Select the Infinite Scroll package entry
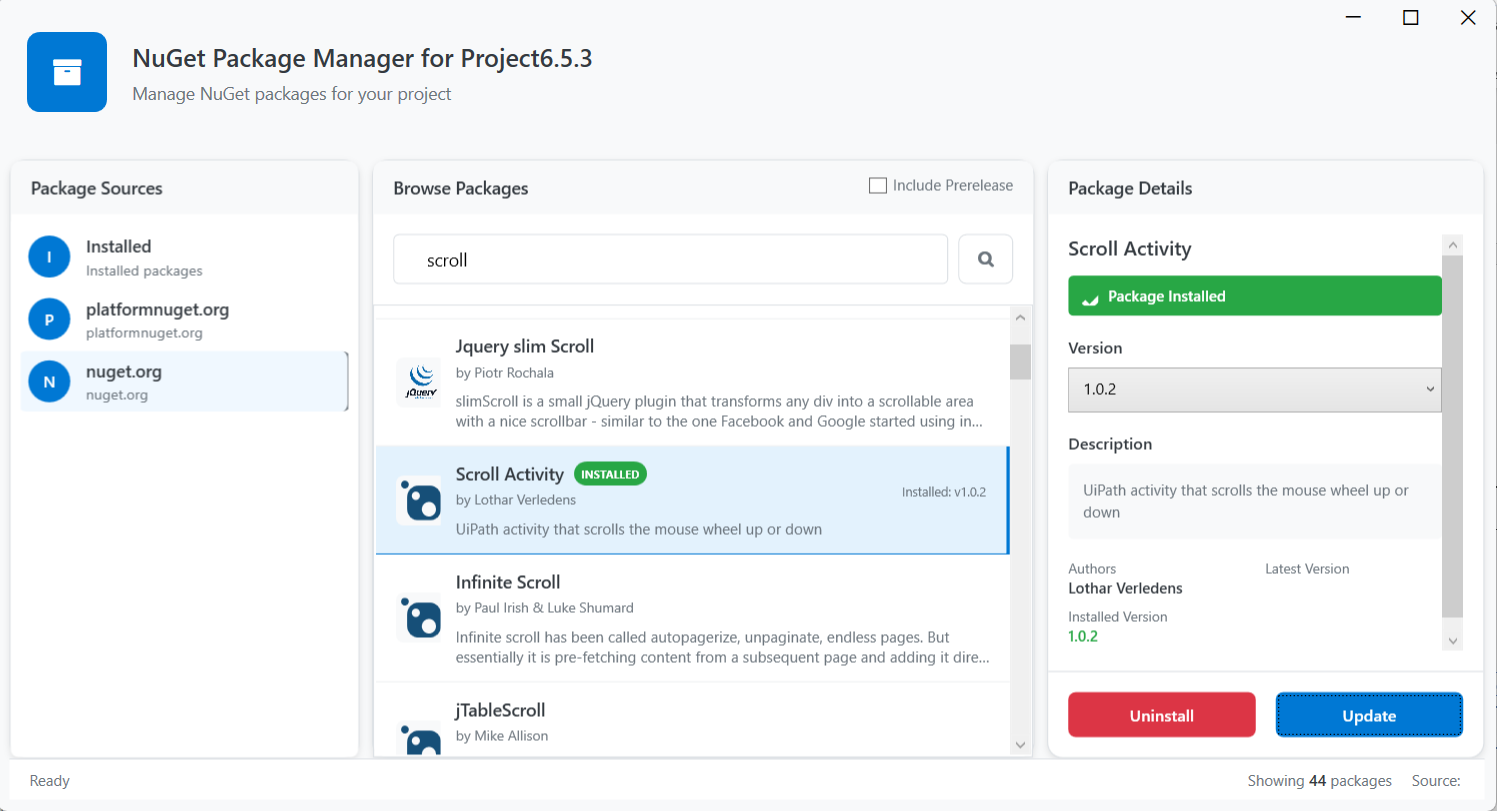 coord(692,618)
